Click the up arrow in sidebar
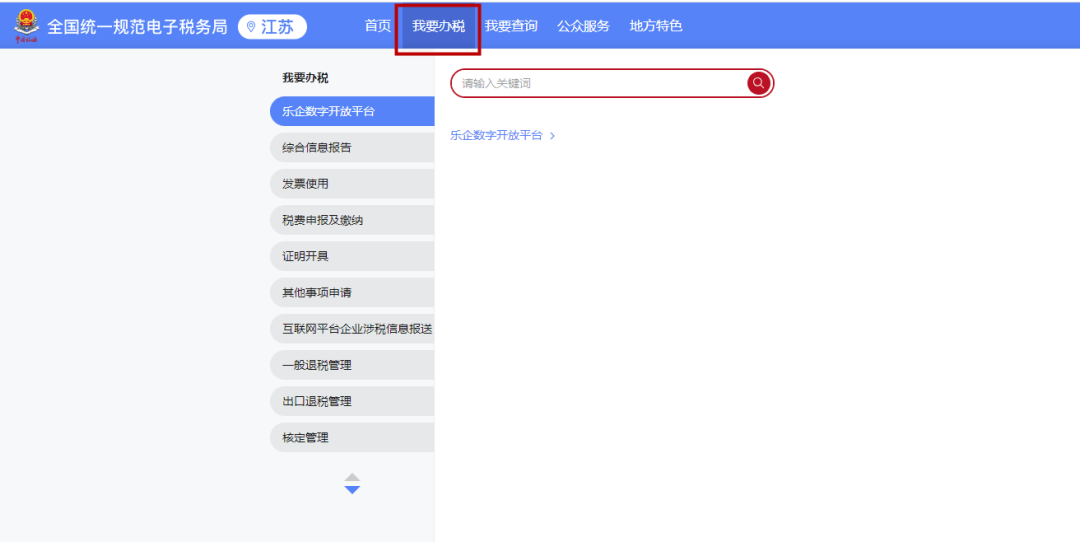The height and width of the screenshot is (542, 1080). pos(352,477)
